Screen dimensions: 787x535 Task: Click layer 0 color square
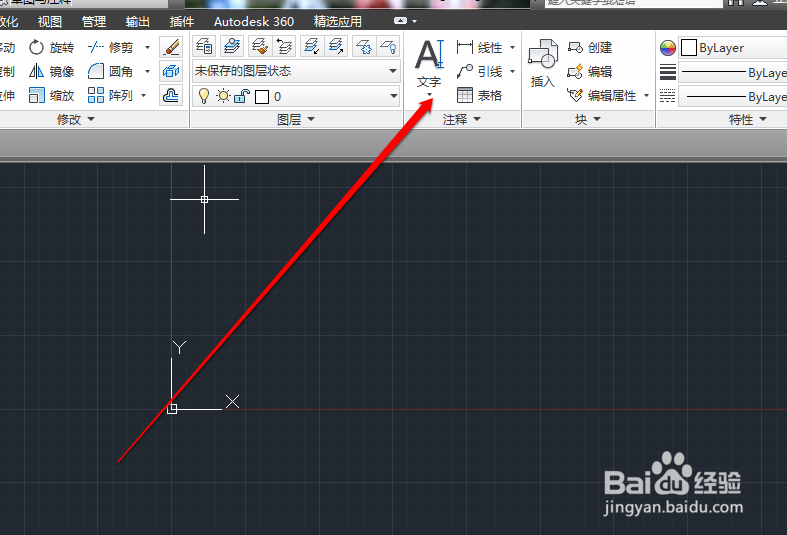[262, 96]
